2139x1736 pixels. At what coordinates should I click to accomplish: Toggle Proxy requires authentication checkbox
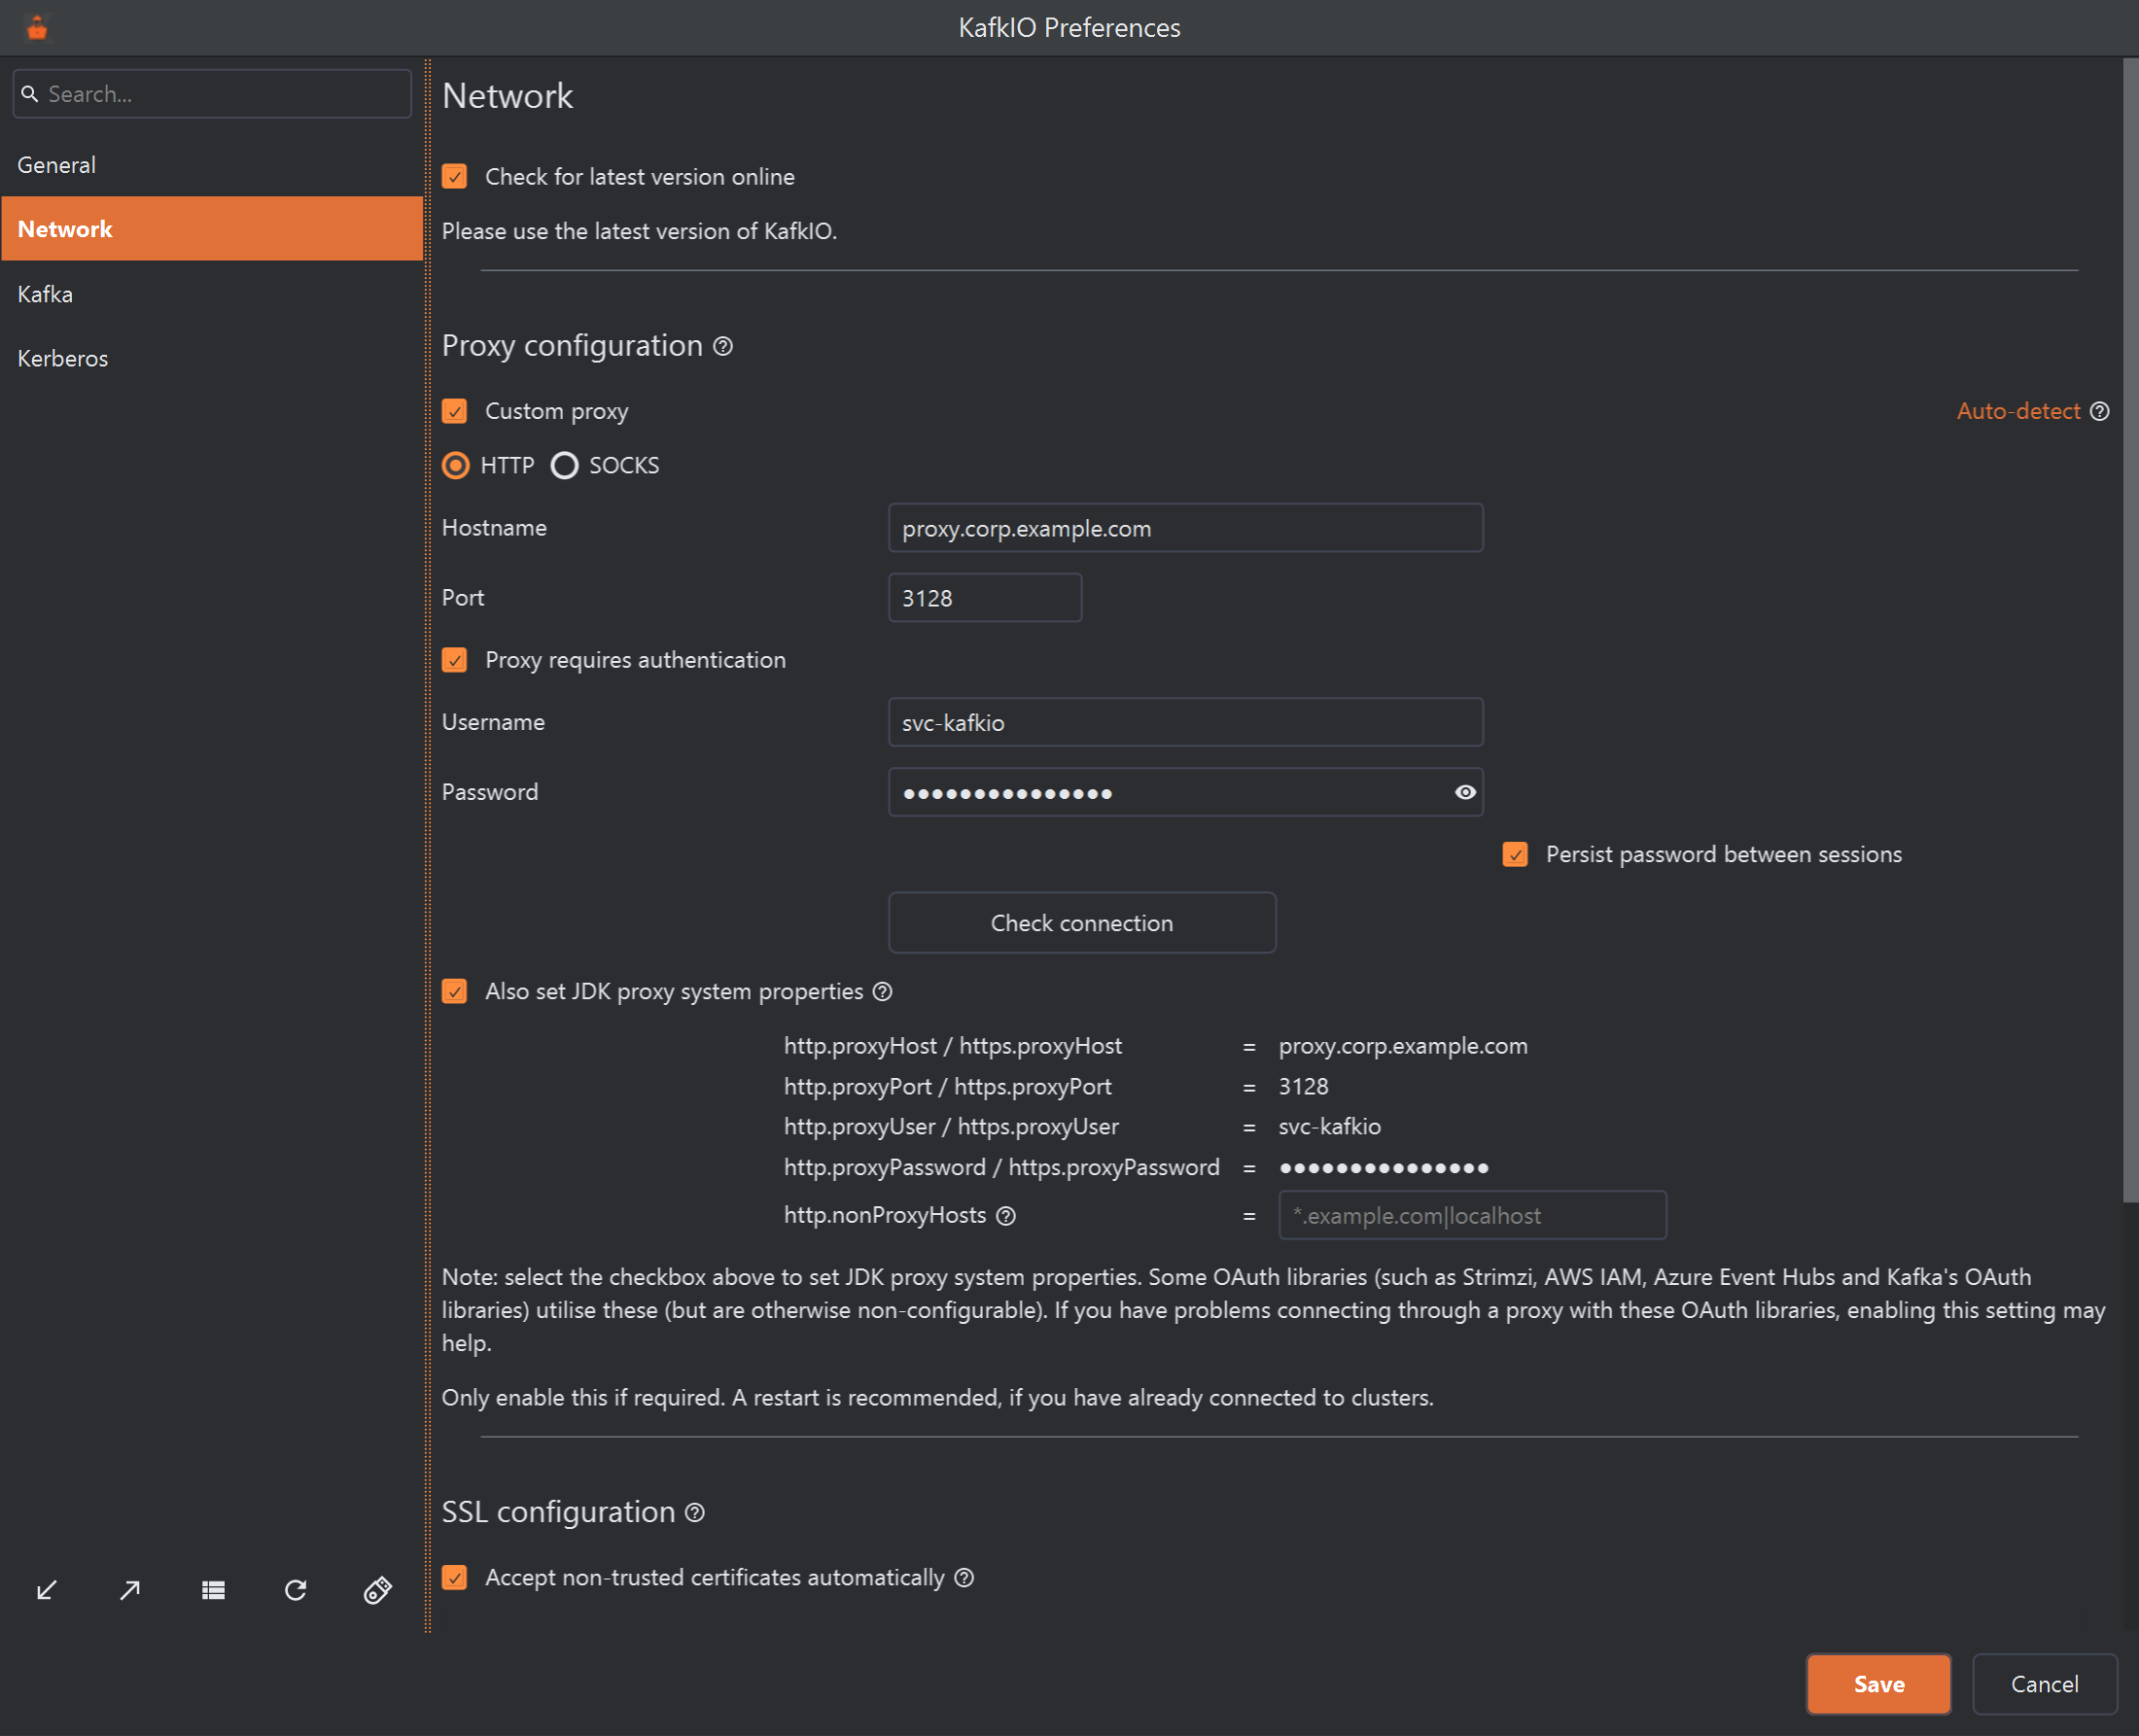tap(454, 660)
